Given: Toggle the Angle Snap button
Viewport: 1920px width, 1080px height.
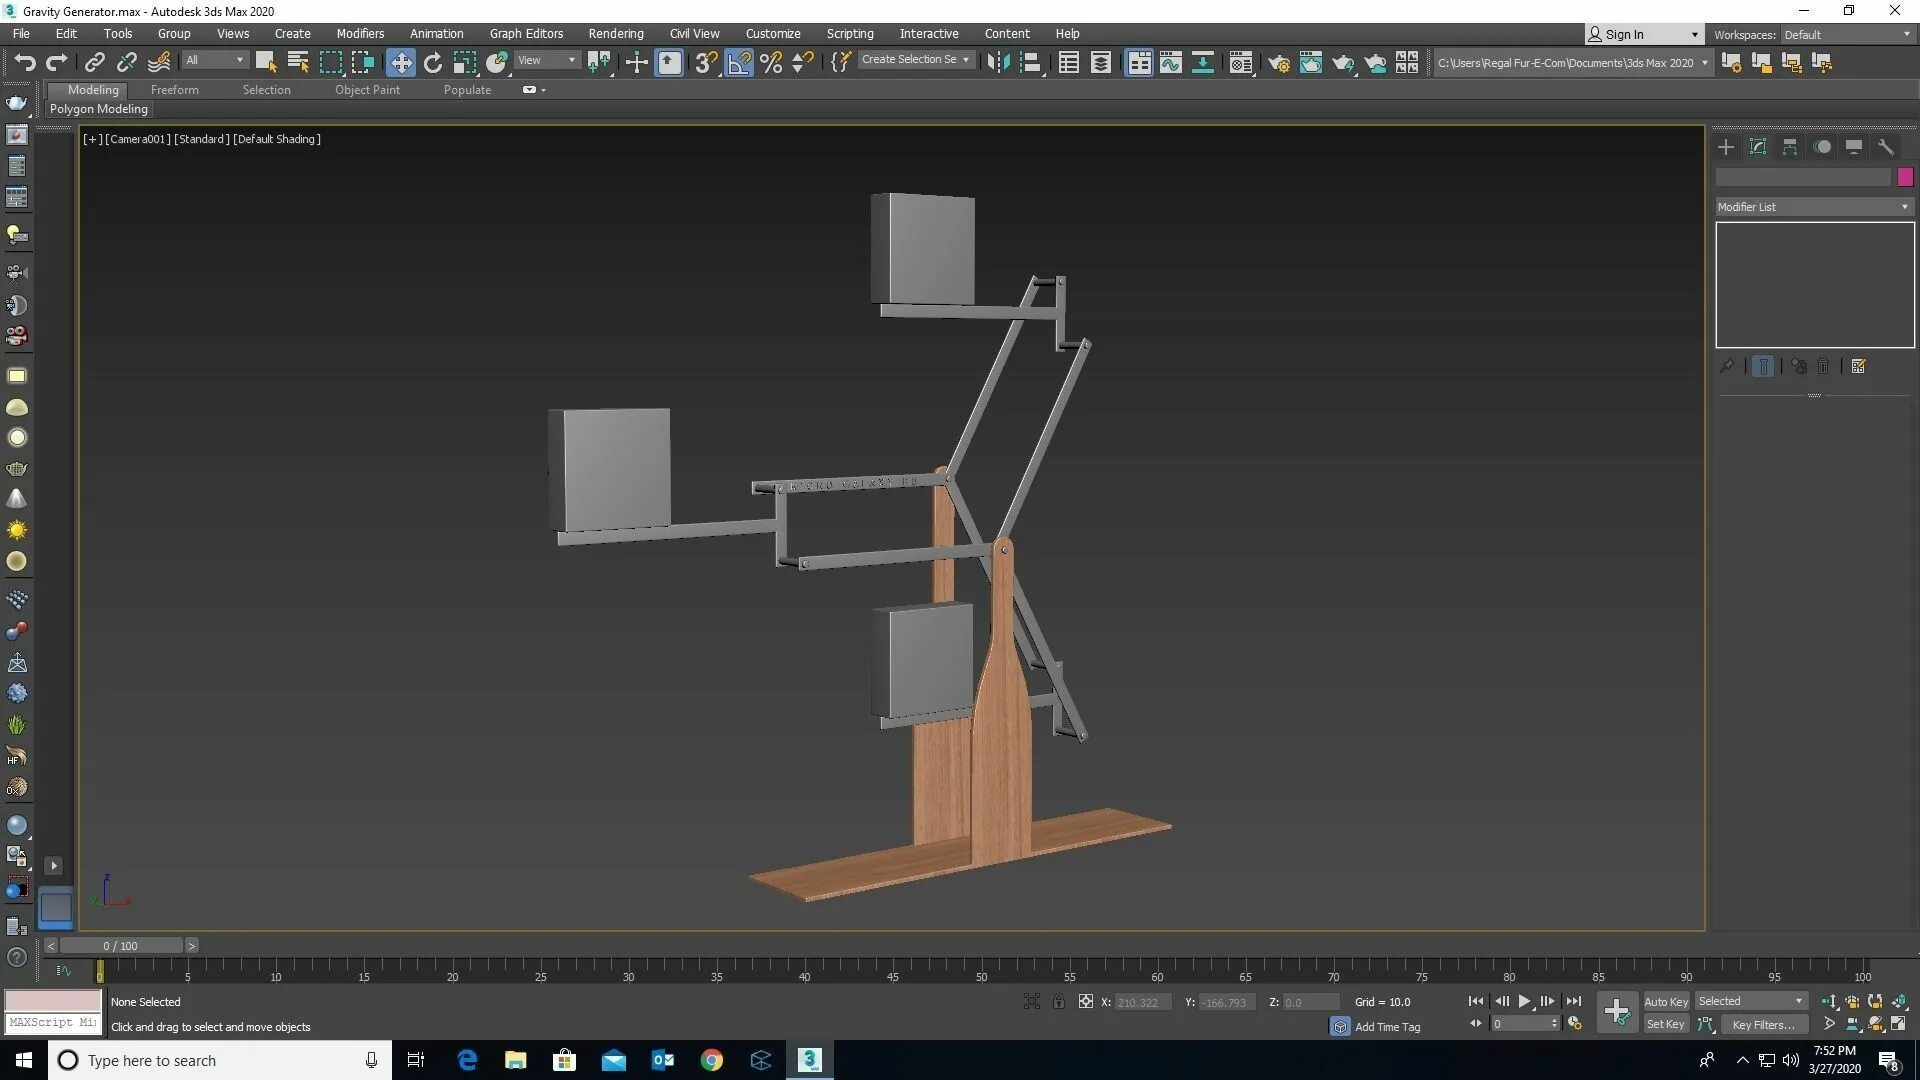Looking at the screenshot, I should click(x=739, y=63).
